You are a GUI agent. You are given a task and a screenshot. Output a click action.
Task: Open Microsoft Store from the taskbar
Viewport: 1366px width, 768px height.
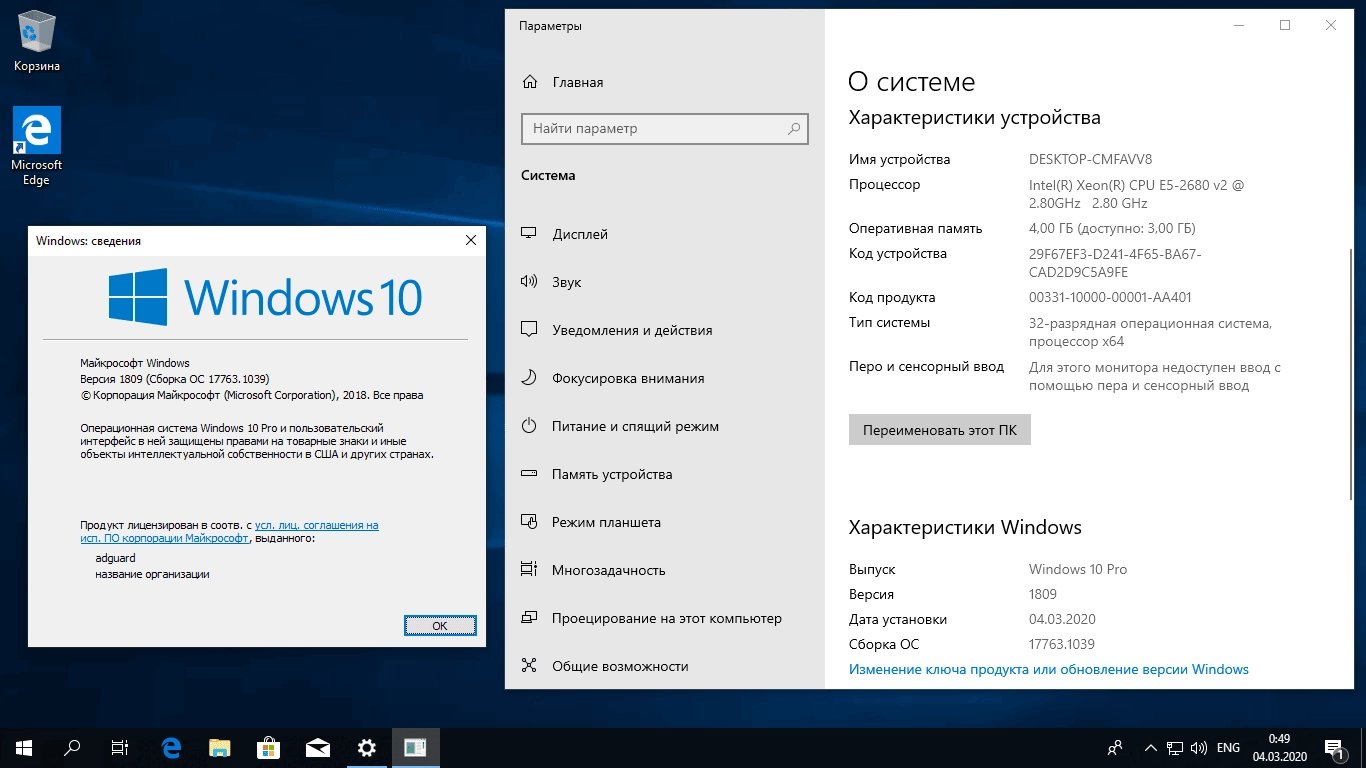[269, 748]
